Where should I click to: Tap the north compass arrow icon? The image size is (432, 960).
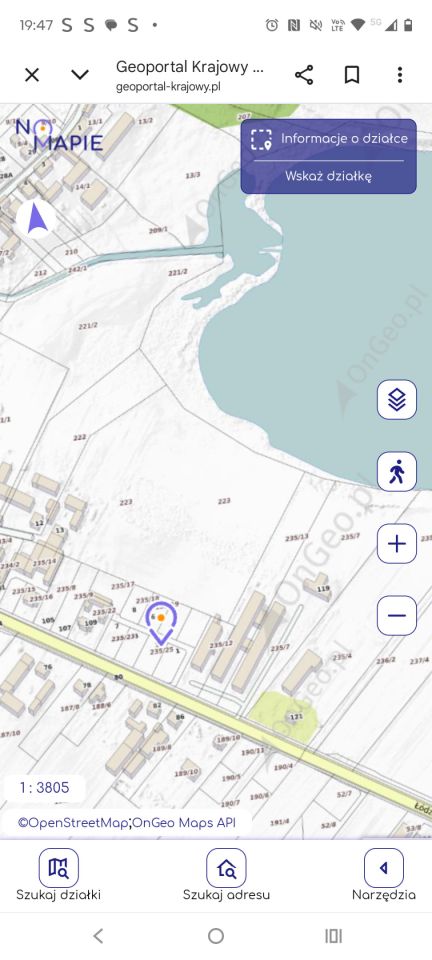coord(37,219)
